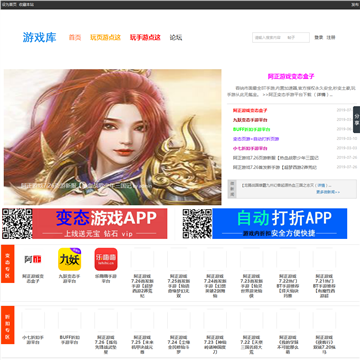Click the 变态游戏APP red banner
This screenshot has height=360, width=360.
[x=100, y=224]
